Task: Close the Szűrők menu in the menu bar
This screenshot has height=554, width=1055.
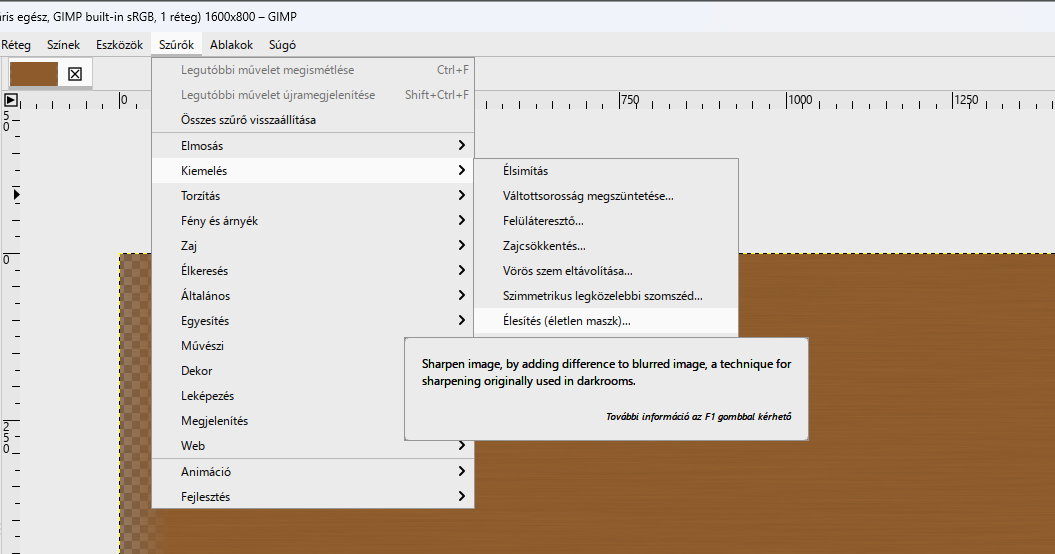Action: [176, 45]
